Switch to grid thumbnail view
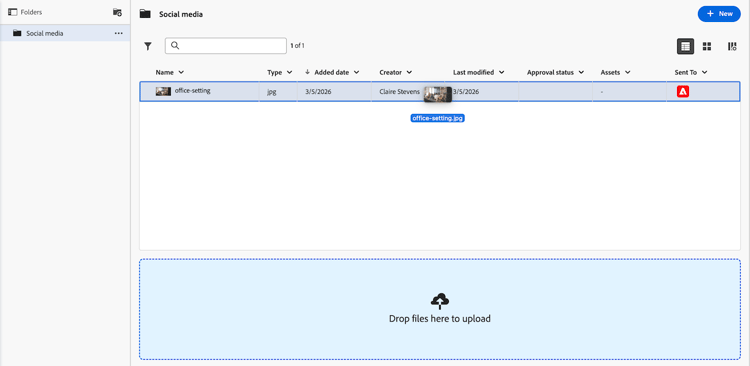750x366 pixels. tap(706, 46)
